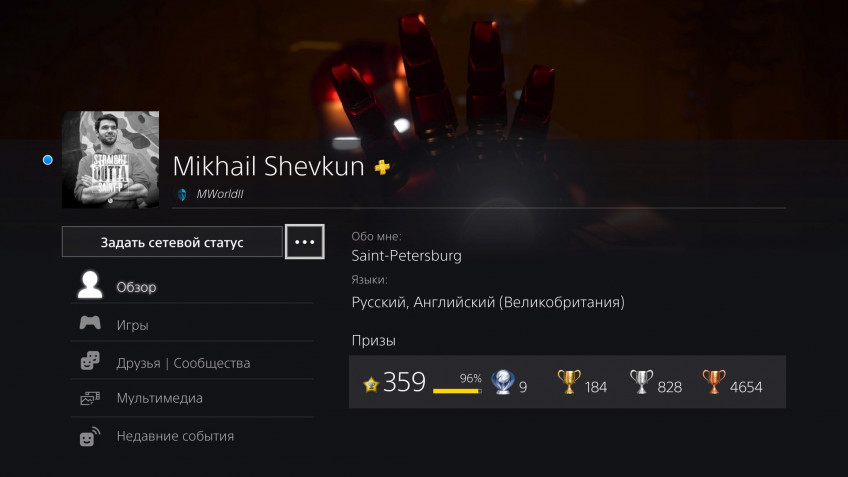Open the Обзор person icon
This screenshot has height=477, width=848.
point(90,284)
